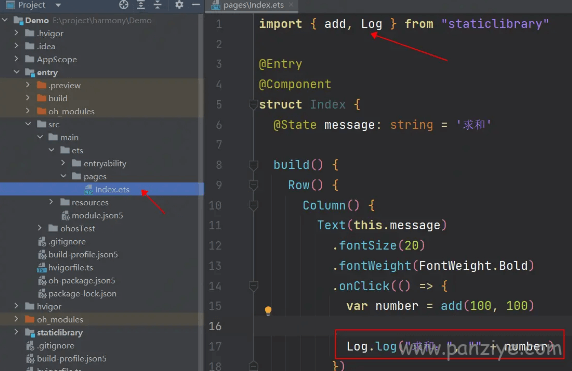The height and width of the screenshot is (371, 572).
Task: Collapse the src folder
Action: click(x=28, y=124)
